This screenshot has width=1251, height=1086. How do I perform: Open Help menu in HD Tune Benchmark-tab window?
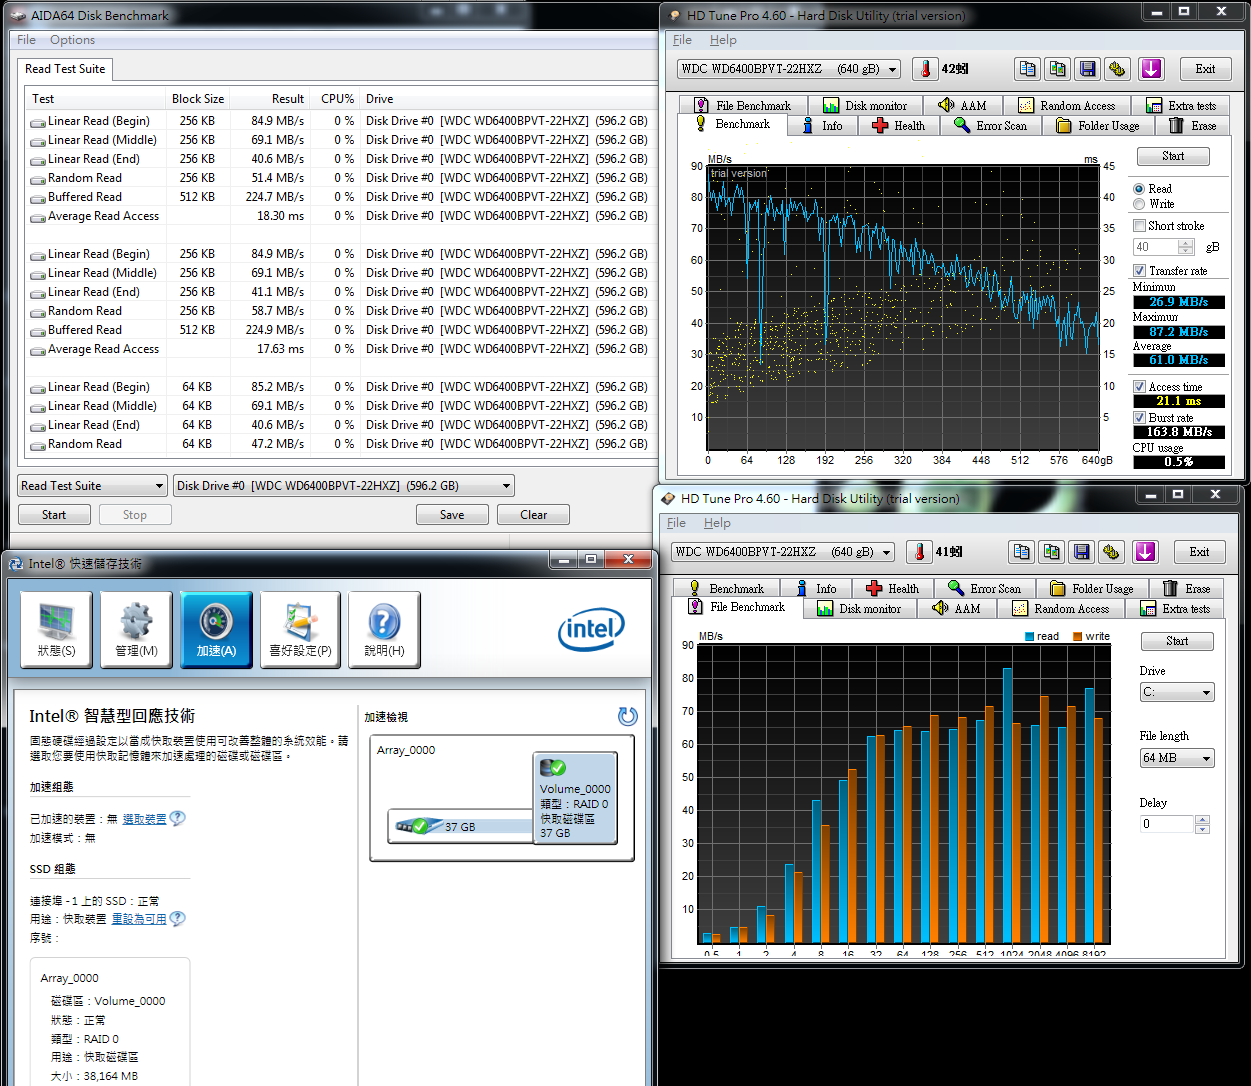click(x=723, y=40)
